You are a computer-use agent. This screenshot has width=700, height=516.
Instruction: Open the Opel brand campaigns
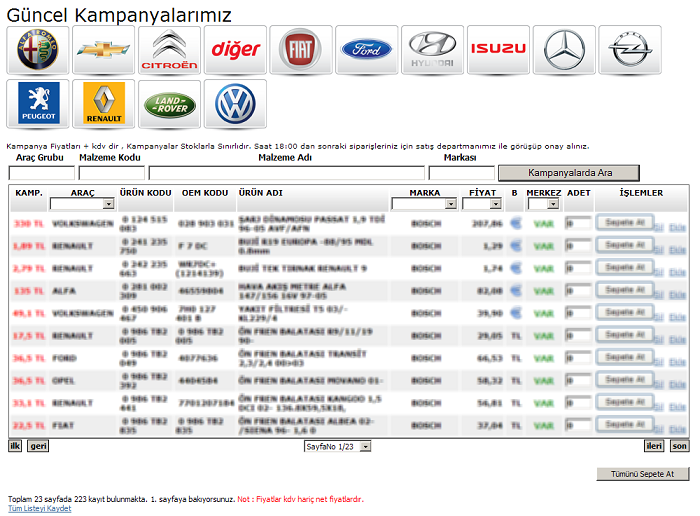pos(630,50)
